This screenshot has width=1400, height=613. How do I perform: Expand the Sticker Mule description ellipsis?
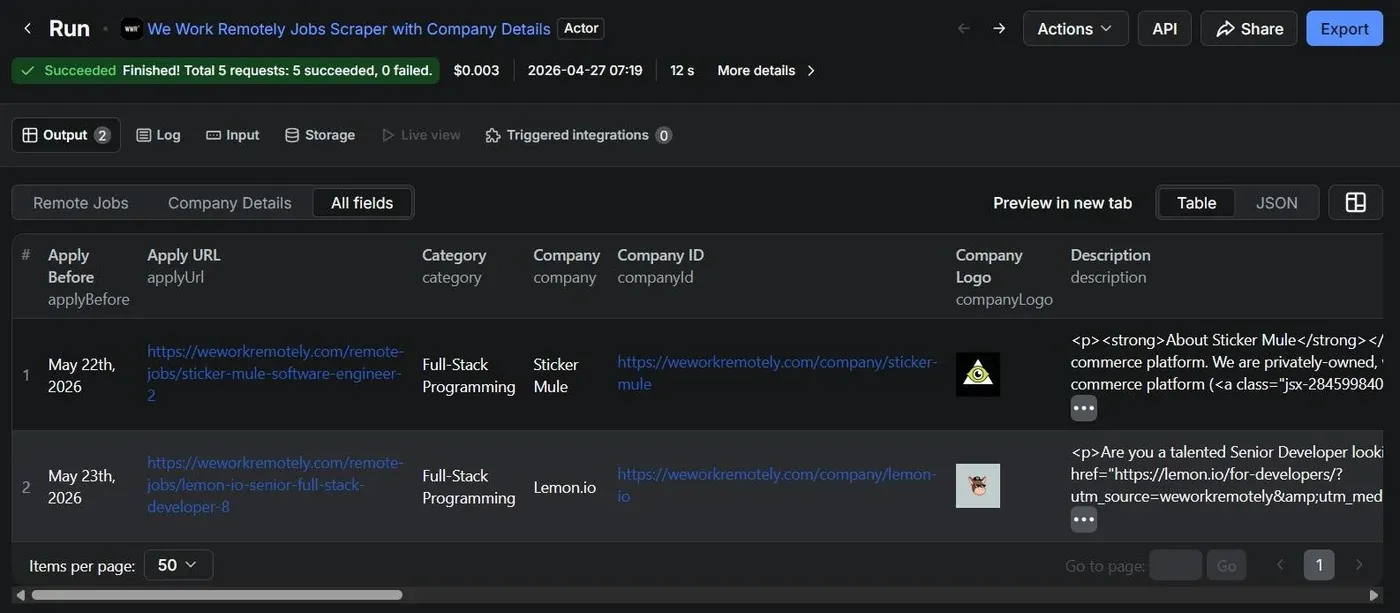[1084, 408]
